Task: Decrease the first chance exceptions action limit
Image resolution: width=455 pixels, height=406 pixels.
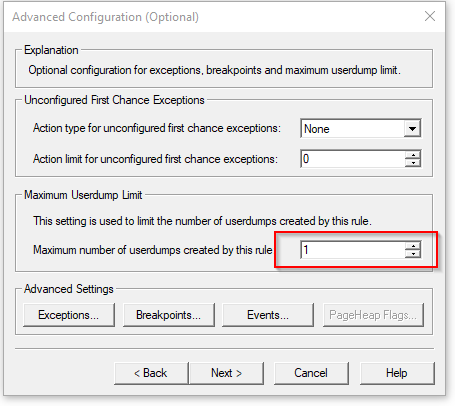Action: point(413,163)
